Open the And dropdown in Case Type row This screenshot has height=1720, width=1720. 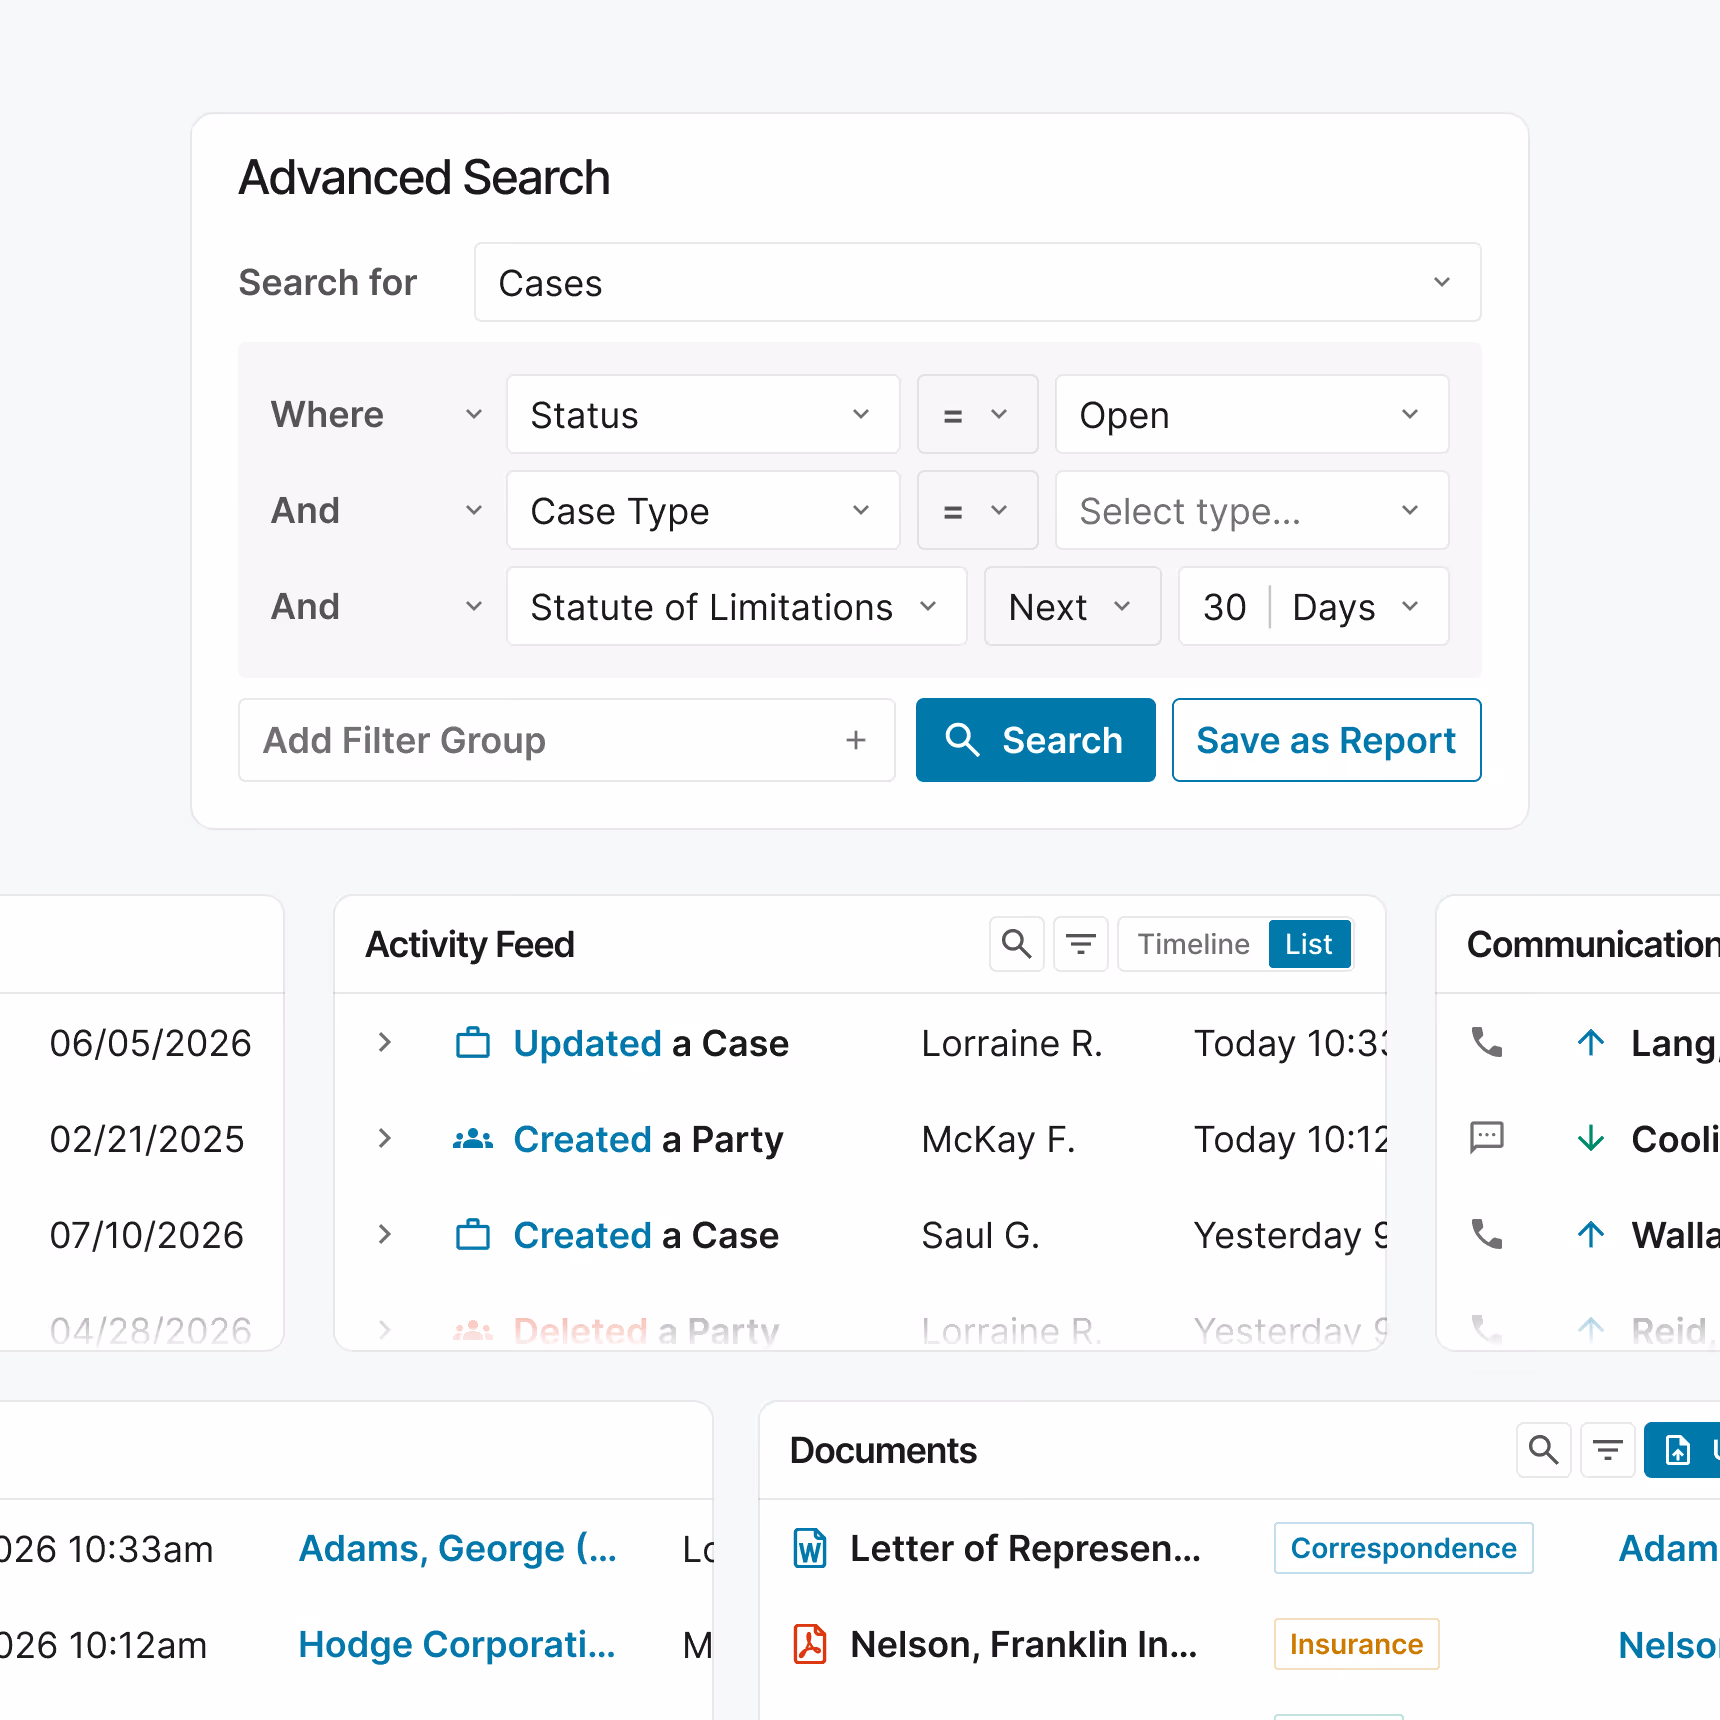click(x=377, y=510)
